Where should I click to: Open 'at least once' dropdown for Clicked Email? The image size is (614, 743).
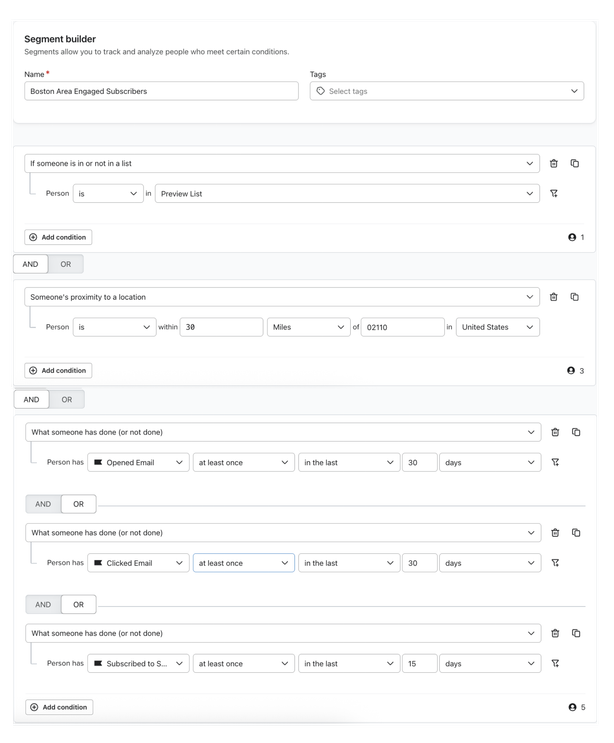pyautogui.click(x=244, y=563)
